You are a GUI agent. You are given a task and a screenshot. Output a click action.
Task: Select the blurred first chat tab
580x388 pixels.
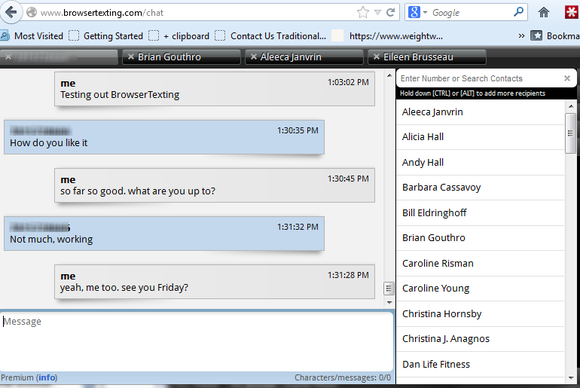click(x=59, y=57)
